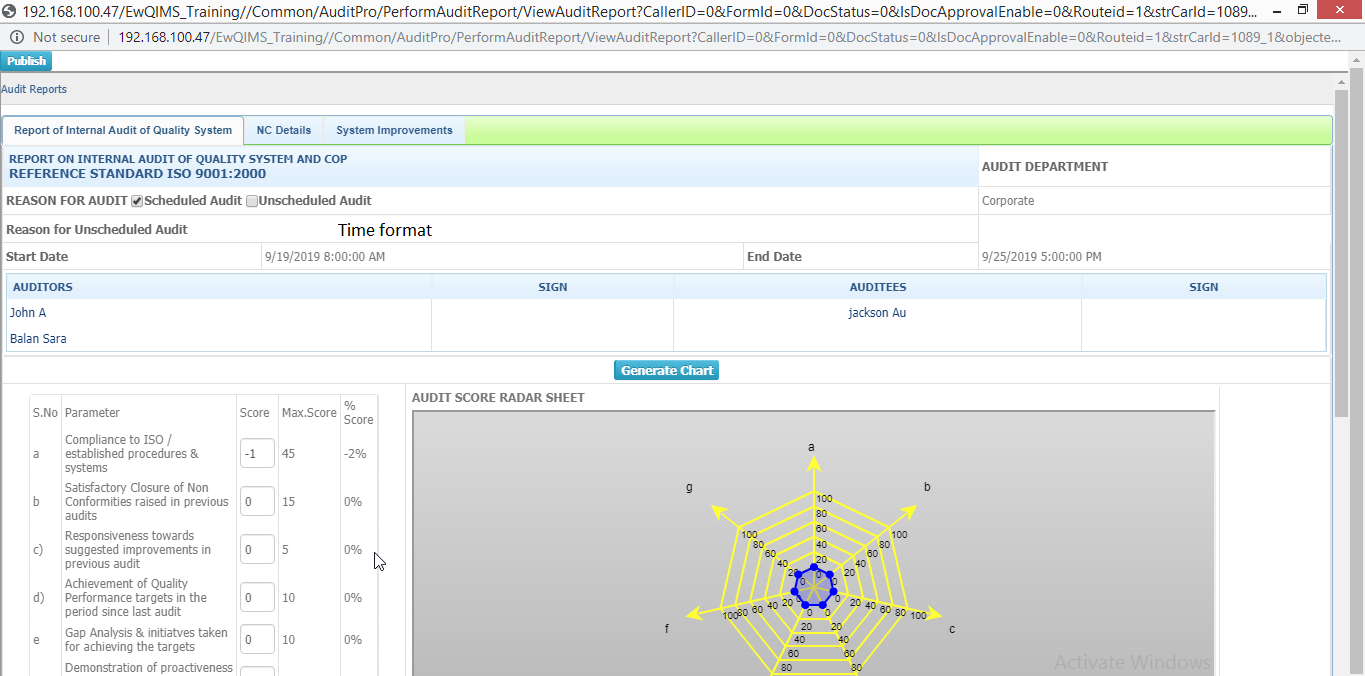This screenshot has height=676, width=1365.
Task: Click the Max.Score value 15
Action: (289, 502)
